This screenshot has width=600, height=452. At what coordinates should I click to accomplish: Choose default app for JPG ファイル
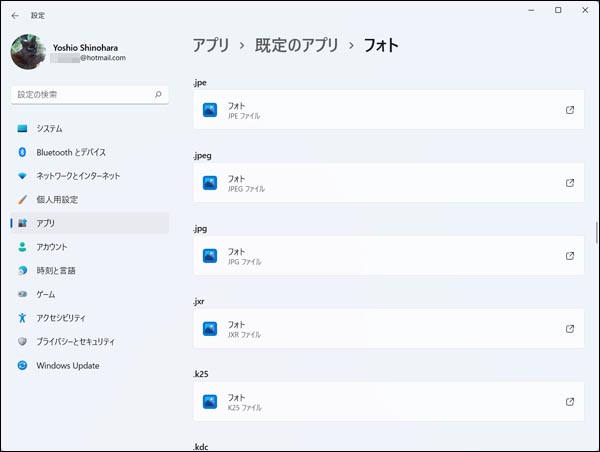coord(388,256)
